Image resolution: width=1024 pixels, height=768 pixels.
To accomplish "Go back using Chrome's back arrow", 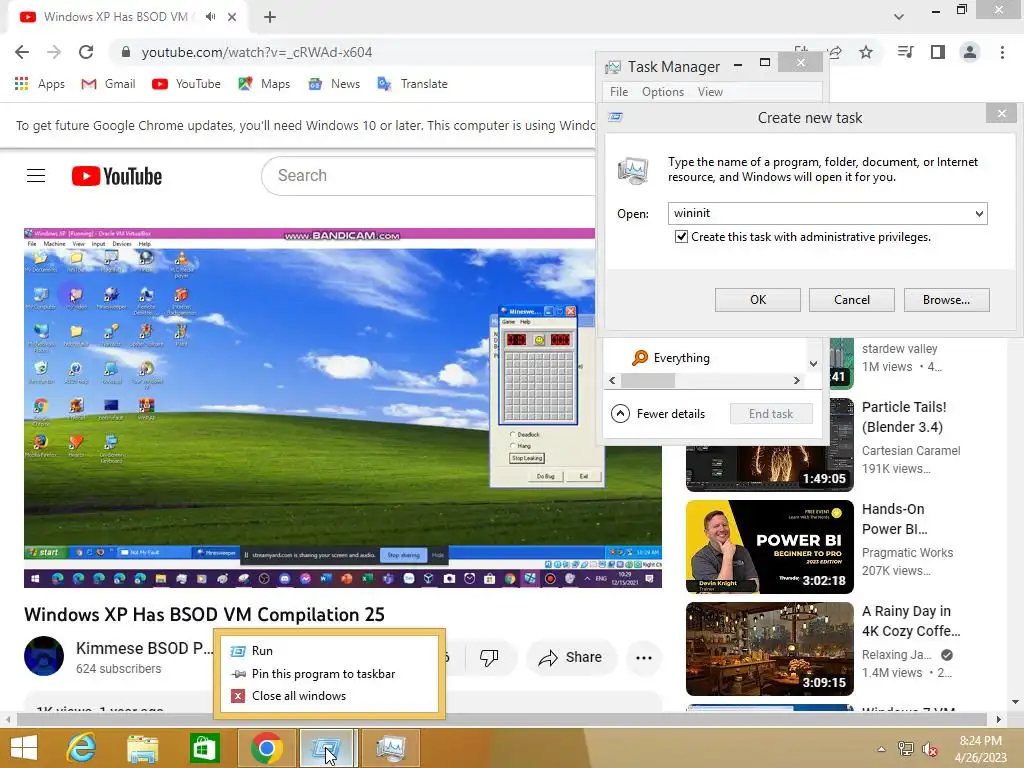I will (22, 52).
